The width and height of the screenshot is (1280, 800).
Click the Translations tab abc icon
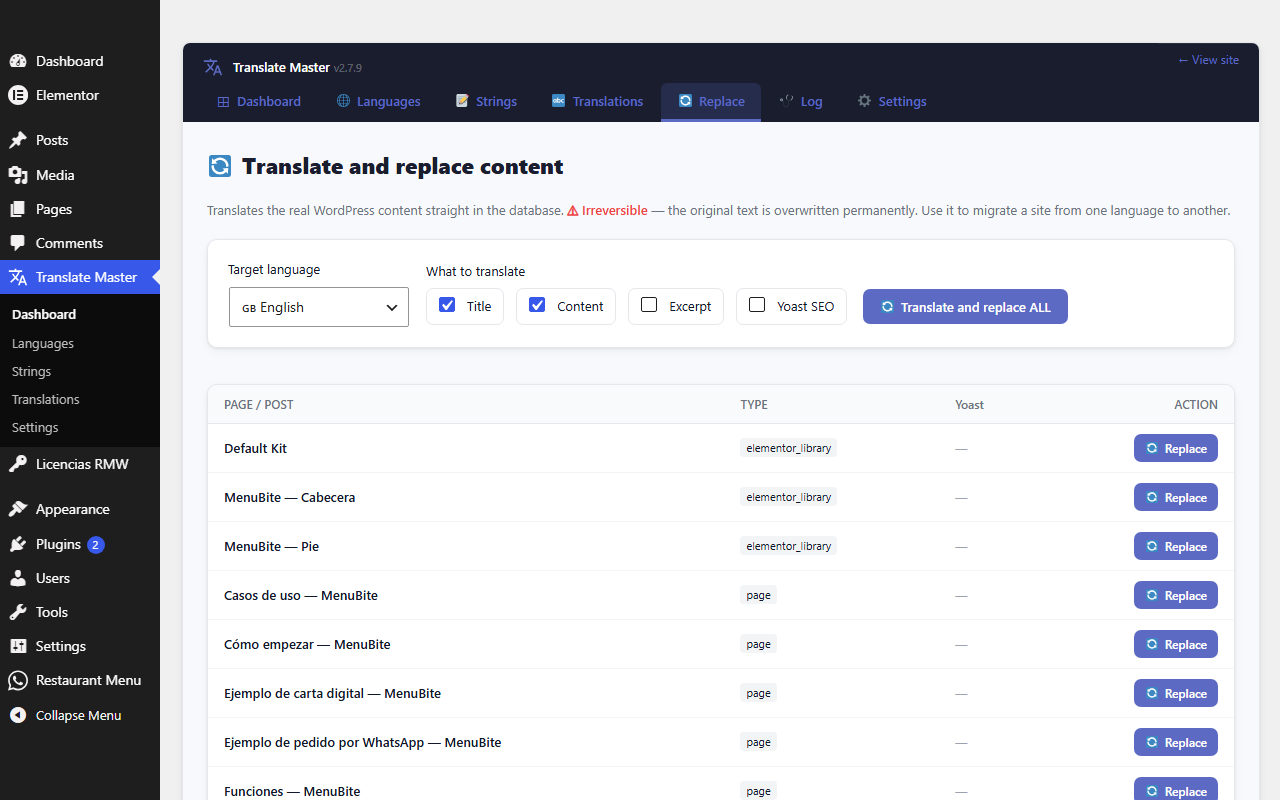pyautogui.click(x=559, y=101)
